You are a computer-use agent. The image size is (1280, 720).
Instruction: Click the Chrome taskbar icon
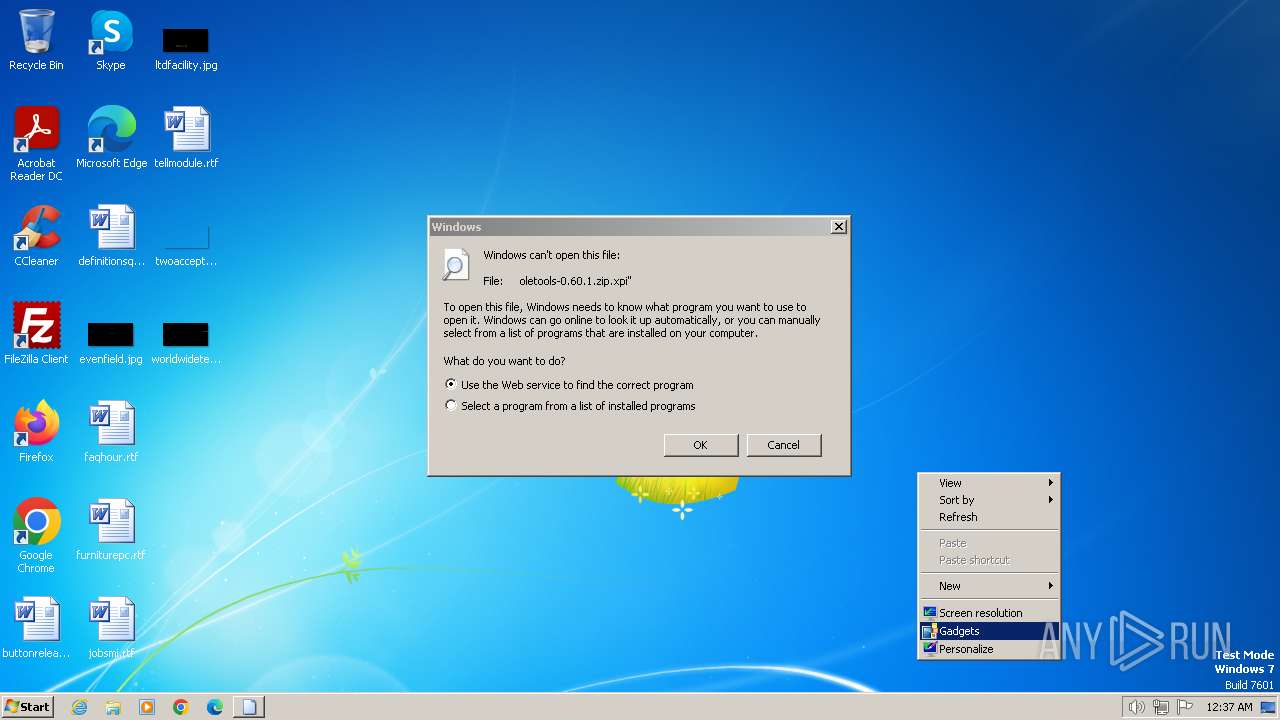point(181,707)
